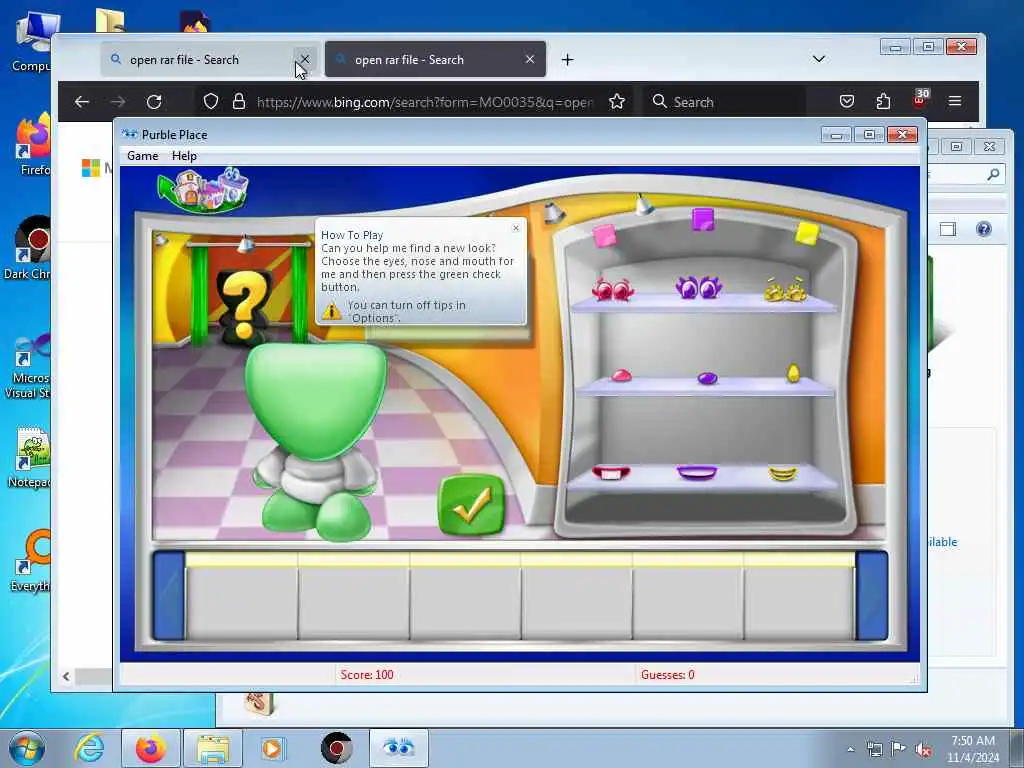The height and width of the screenshot is (768, 1024).
Task: Click the preview pane icon in the Explorer window
Action: [948, 229]
